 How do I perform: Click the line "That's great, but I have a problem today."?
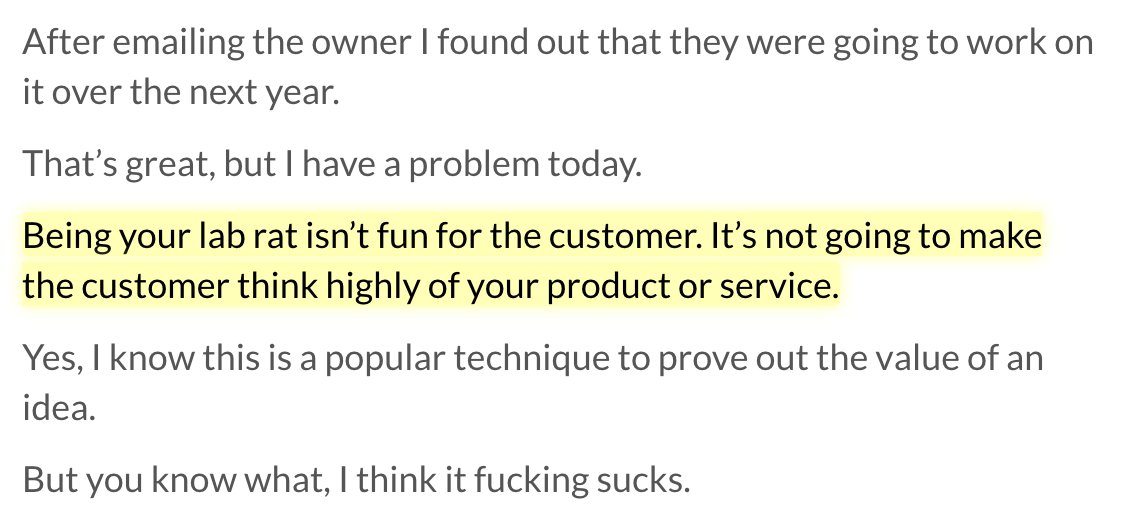330,165
